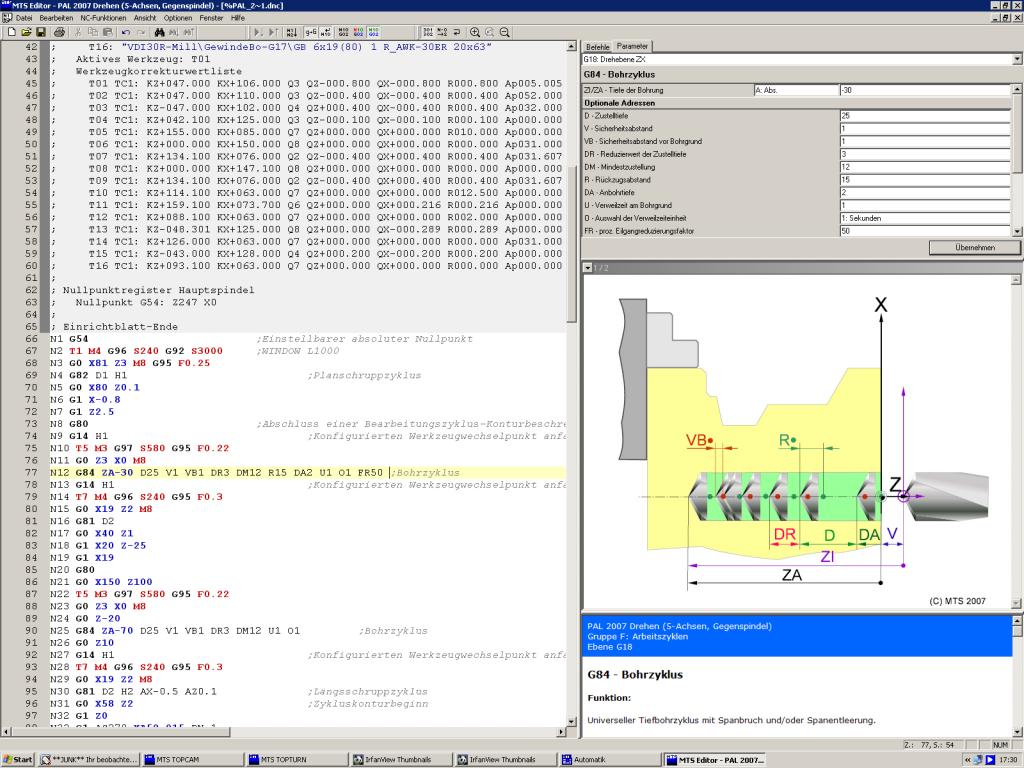Open the G18: Drehebene ZX dropdown
1024x768 pixels.
tap(1017, 59)
